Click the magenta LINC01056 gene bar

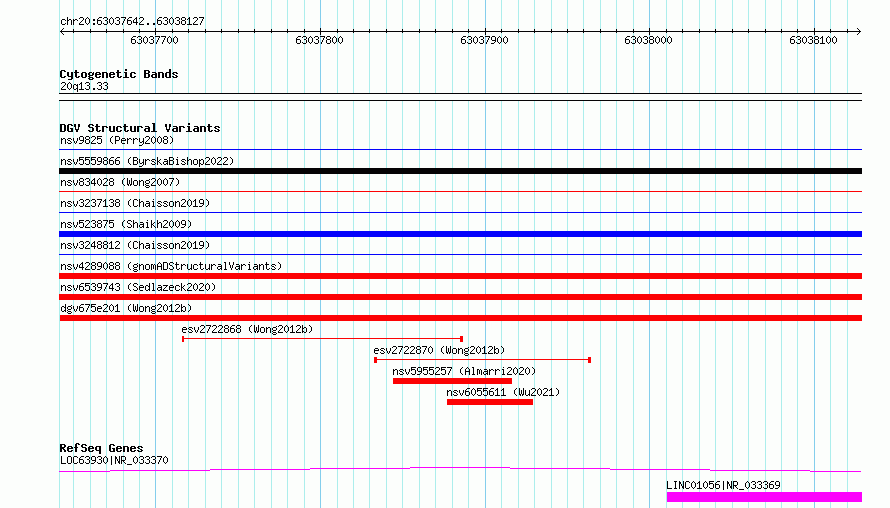point(764,497)
